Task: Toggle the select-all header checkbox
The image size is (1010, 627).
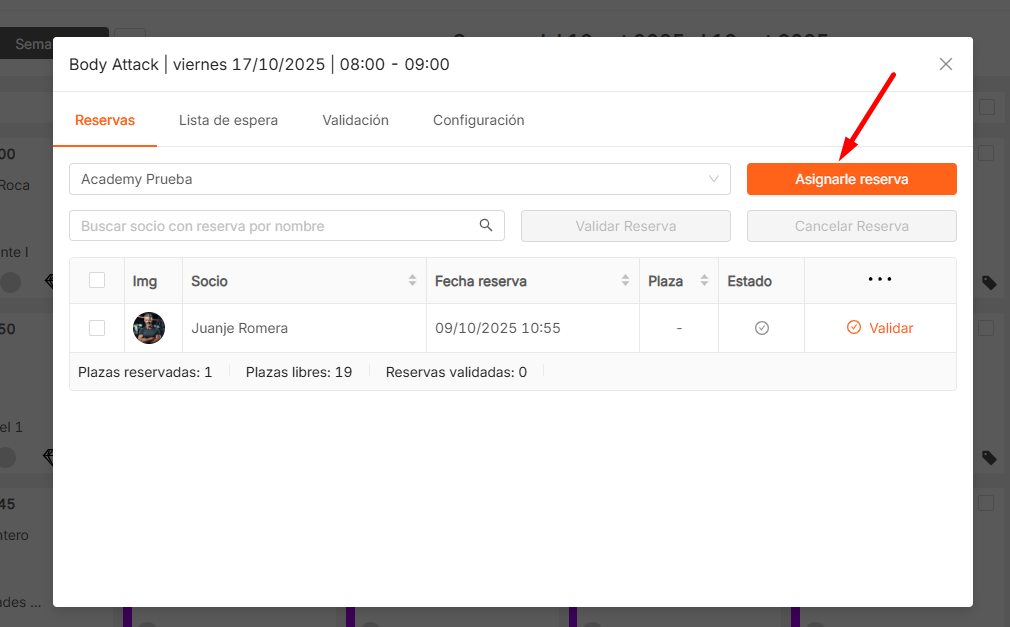Action: (x=97, y=280)
